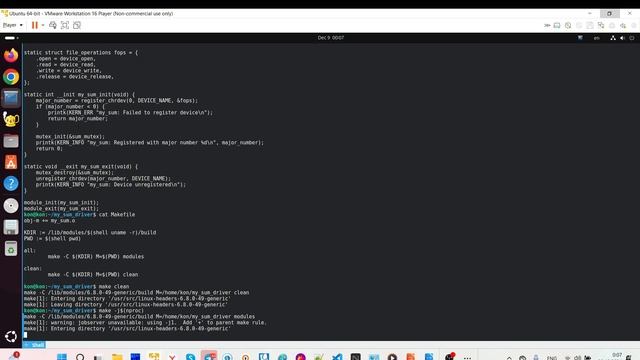Click the 'mutex_init(&sum_mutex);' line
Viewport: 640px width, 360px height.
(x=70, y=136)
